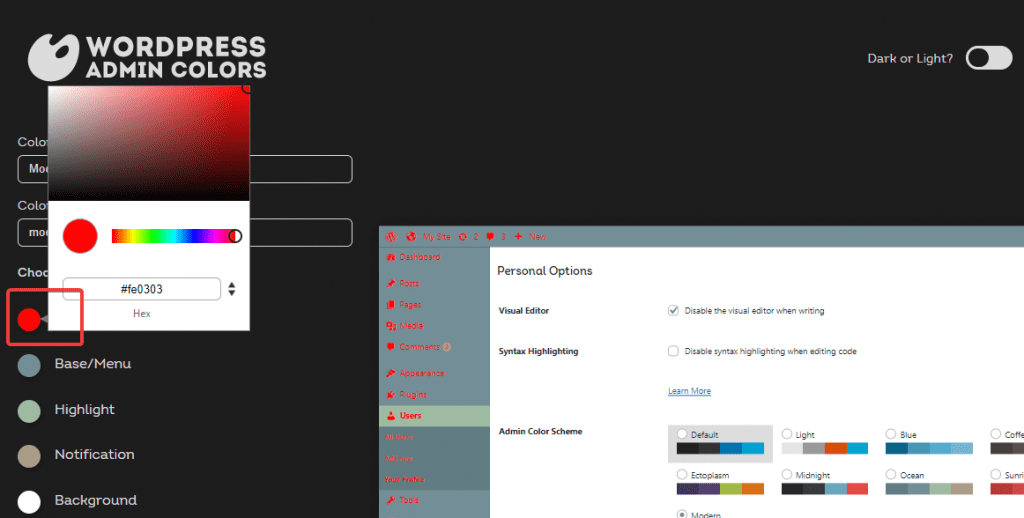Open Dashboard in the preview sidebar
Image resolution: width=1024 pixels, height=518 pixels.
(x=420, y=257)
